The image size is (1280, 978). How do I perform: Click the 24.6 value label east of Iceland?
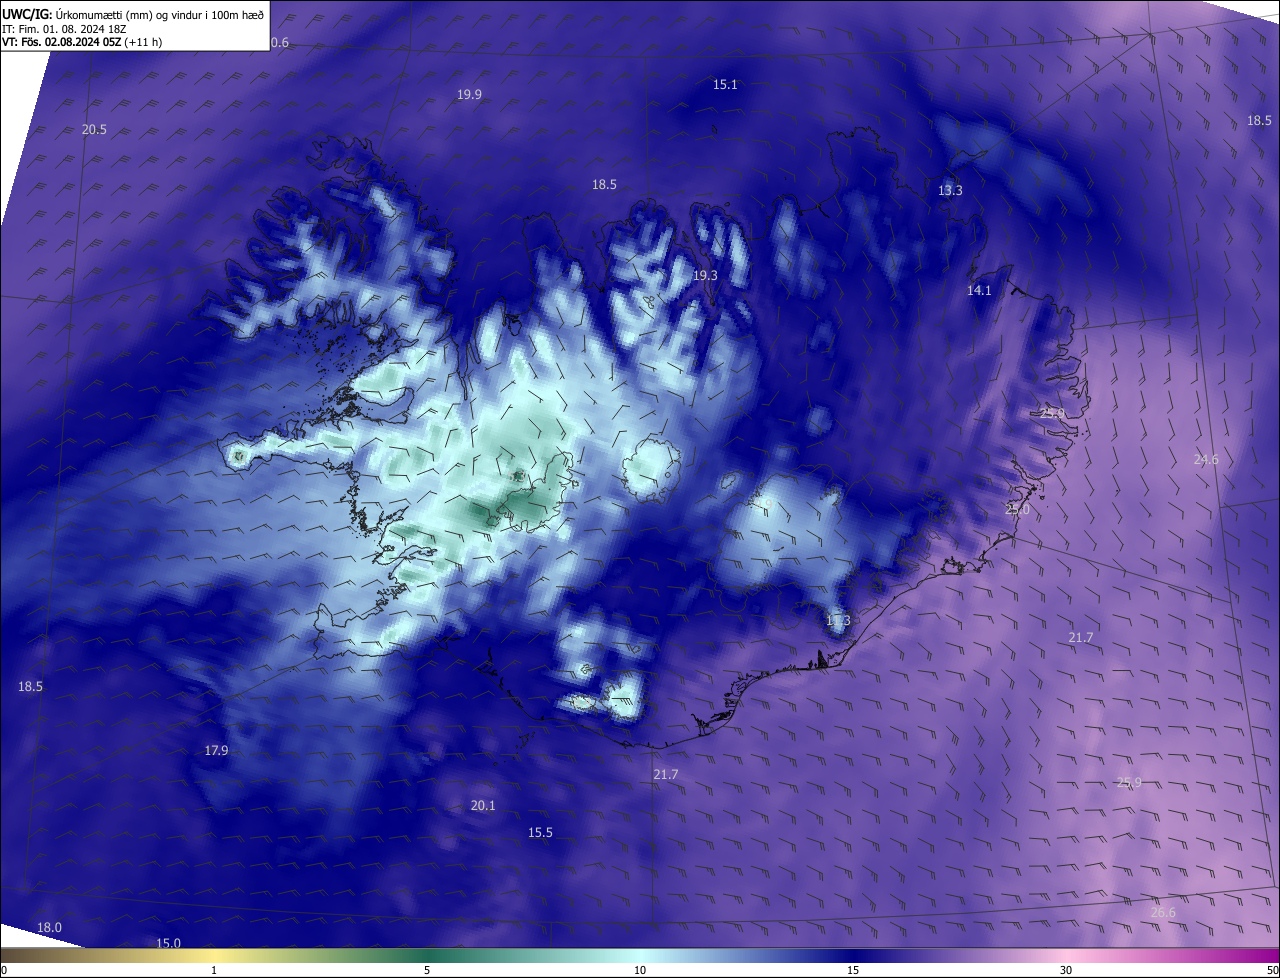pos(1206,459)
